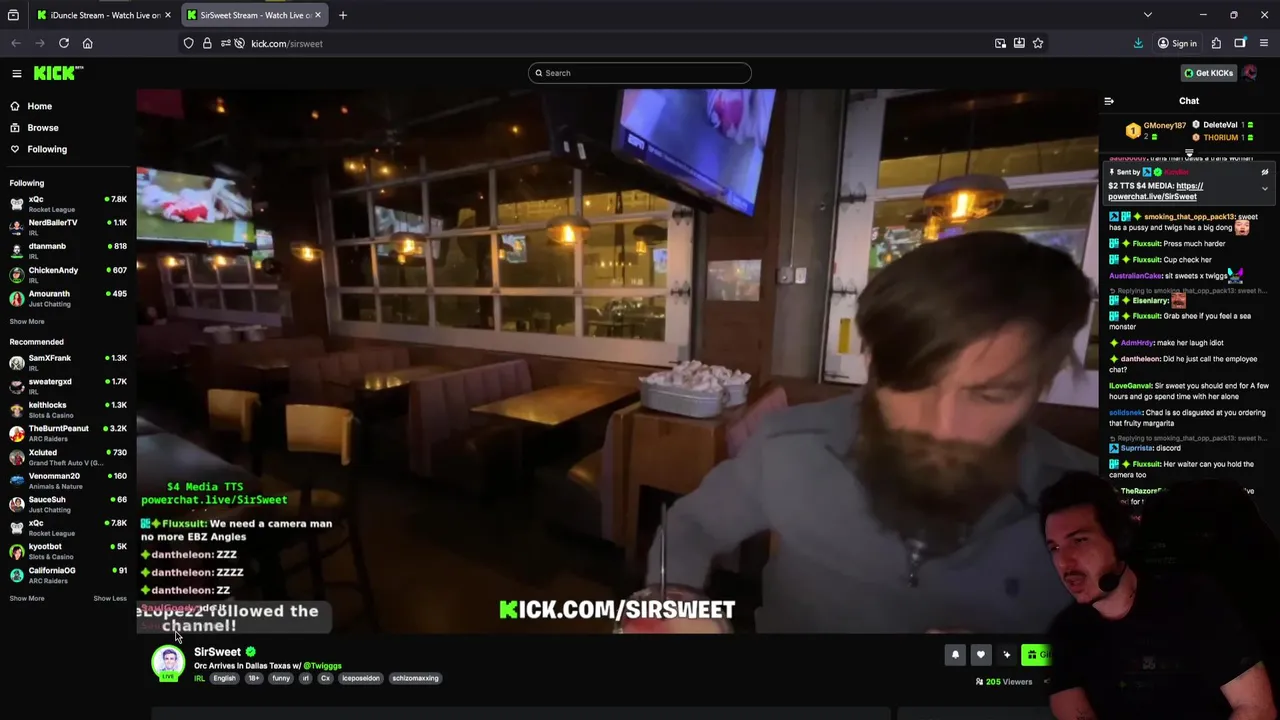
Task: Open ChickenAndy channel
Action: 68,274
